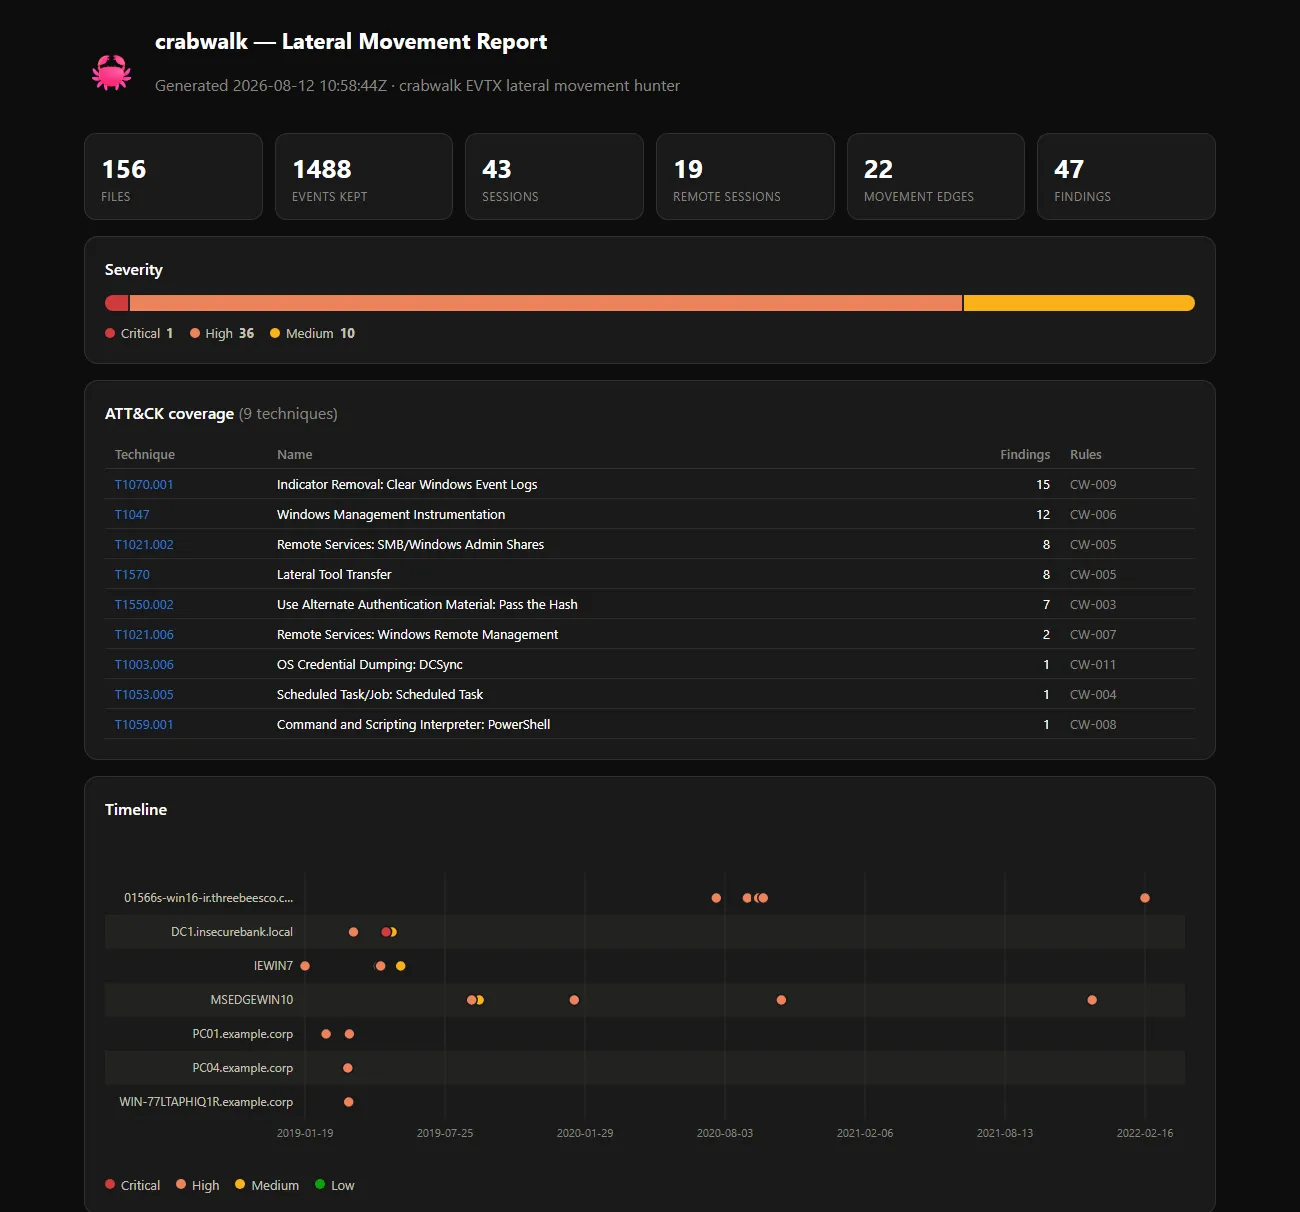Open the T1059.001 PowerShell technique link
This screenshot has height=1212, width=1300.
point(144,725)
